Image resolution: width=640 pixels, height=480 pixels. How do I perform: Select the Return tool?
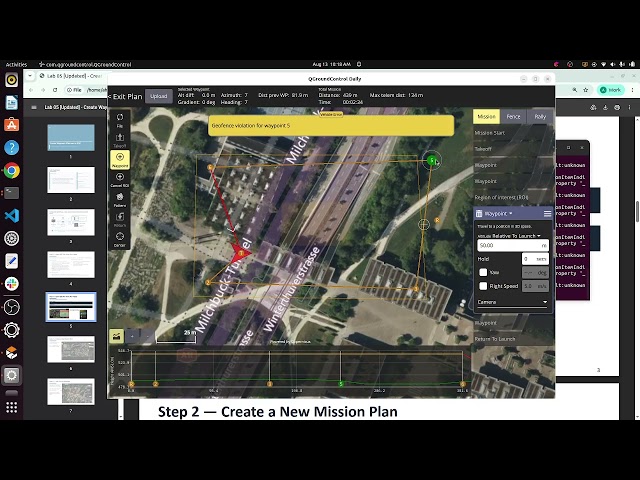[x=120, y=219]
